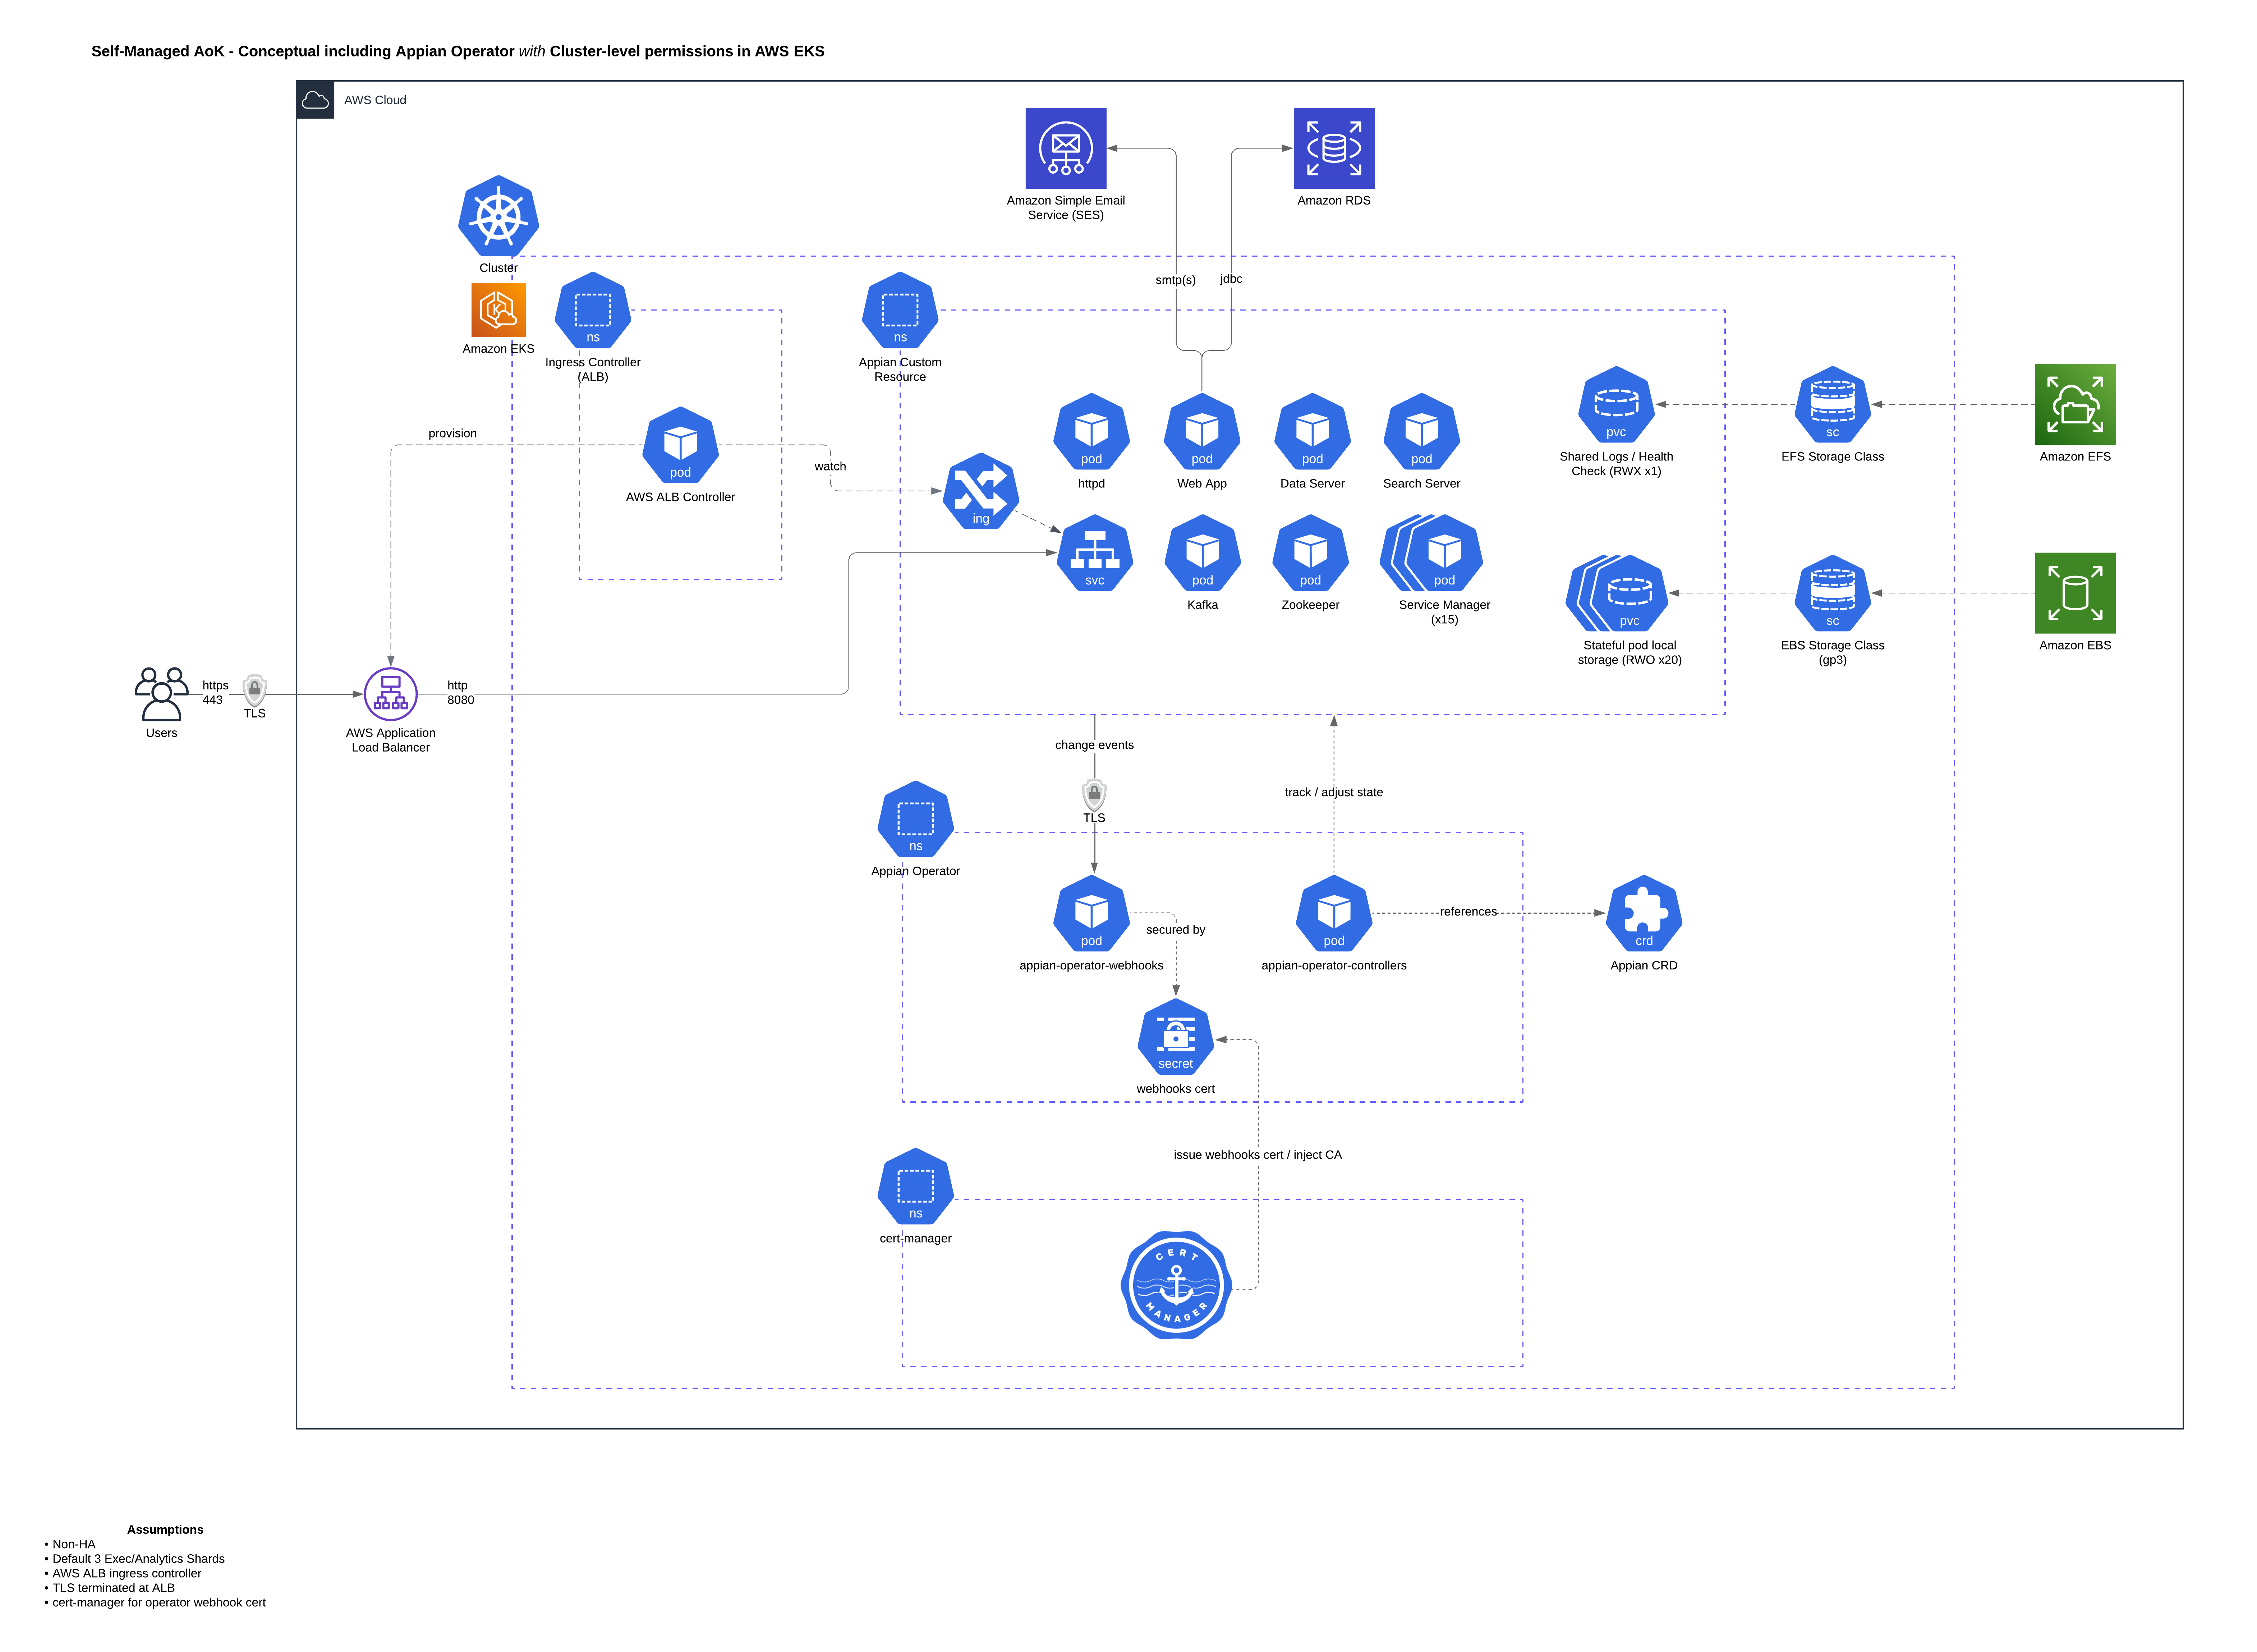Click the Kubernetes Cluster wheel icon
This screenshot has height=1652, width=2257.
(498, 216)
